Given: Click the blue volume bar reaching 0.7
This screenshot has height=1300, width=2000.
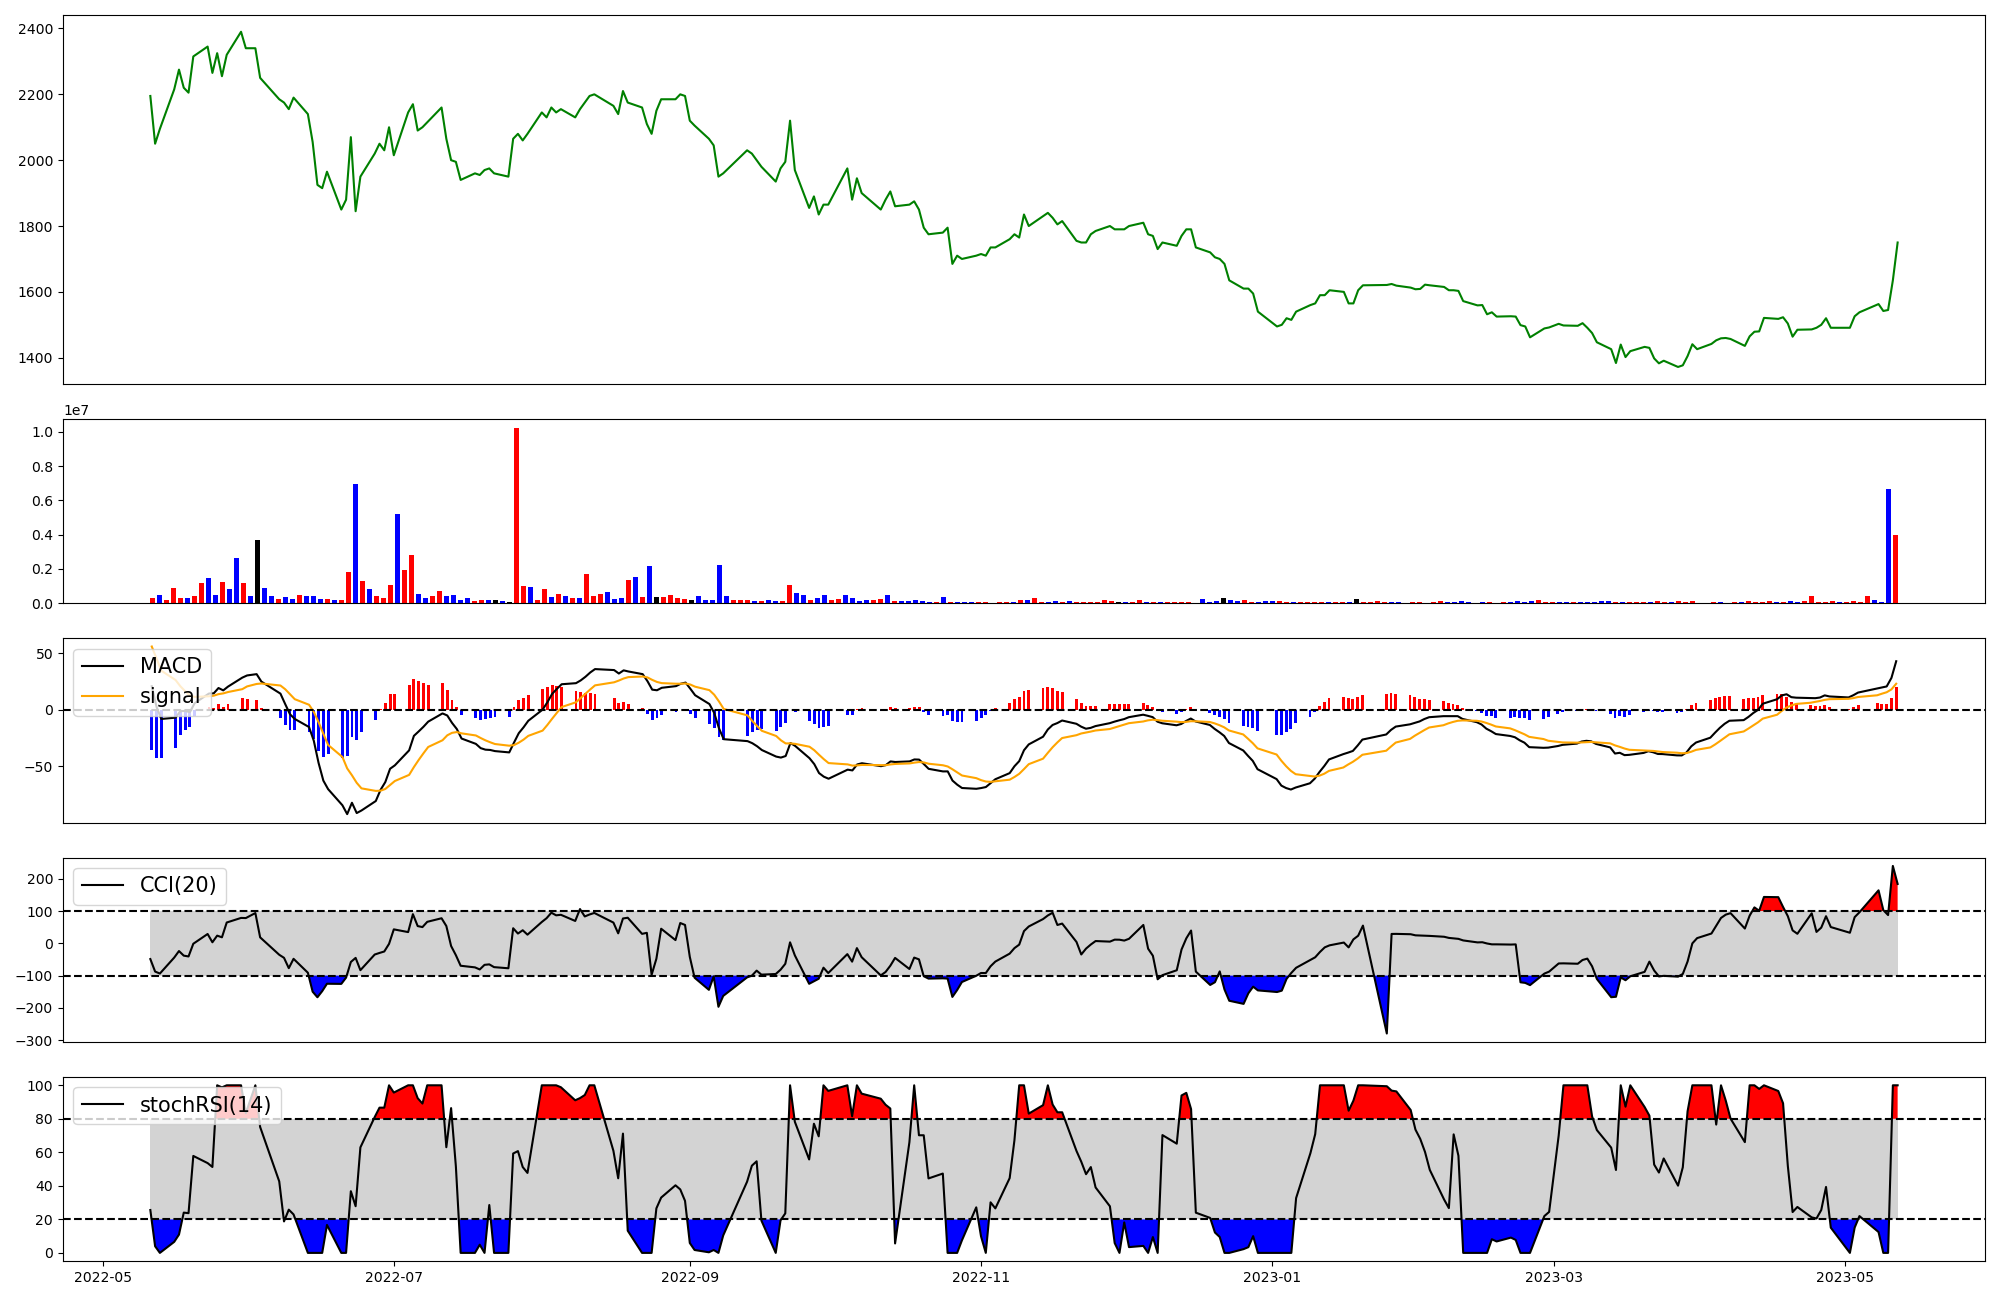Looking at the screenshot, I should coord(355,543).
